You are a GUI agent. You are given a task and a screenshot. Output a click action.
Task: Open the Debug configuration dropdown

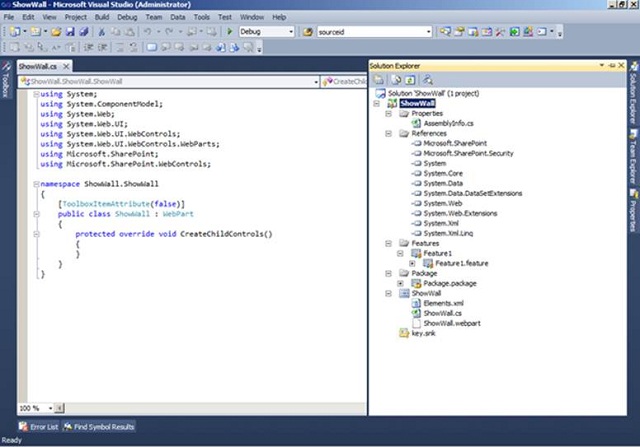291,32
